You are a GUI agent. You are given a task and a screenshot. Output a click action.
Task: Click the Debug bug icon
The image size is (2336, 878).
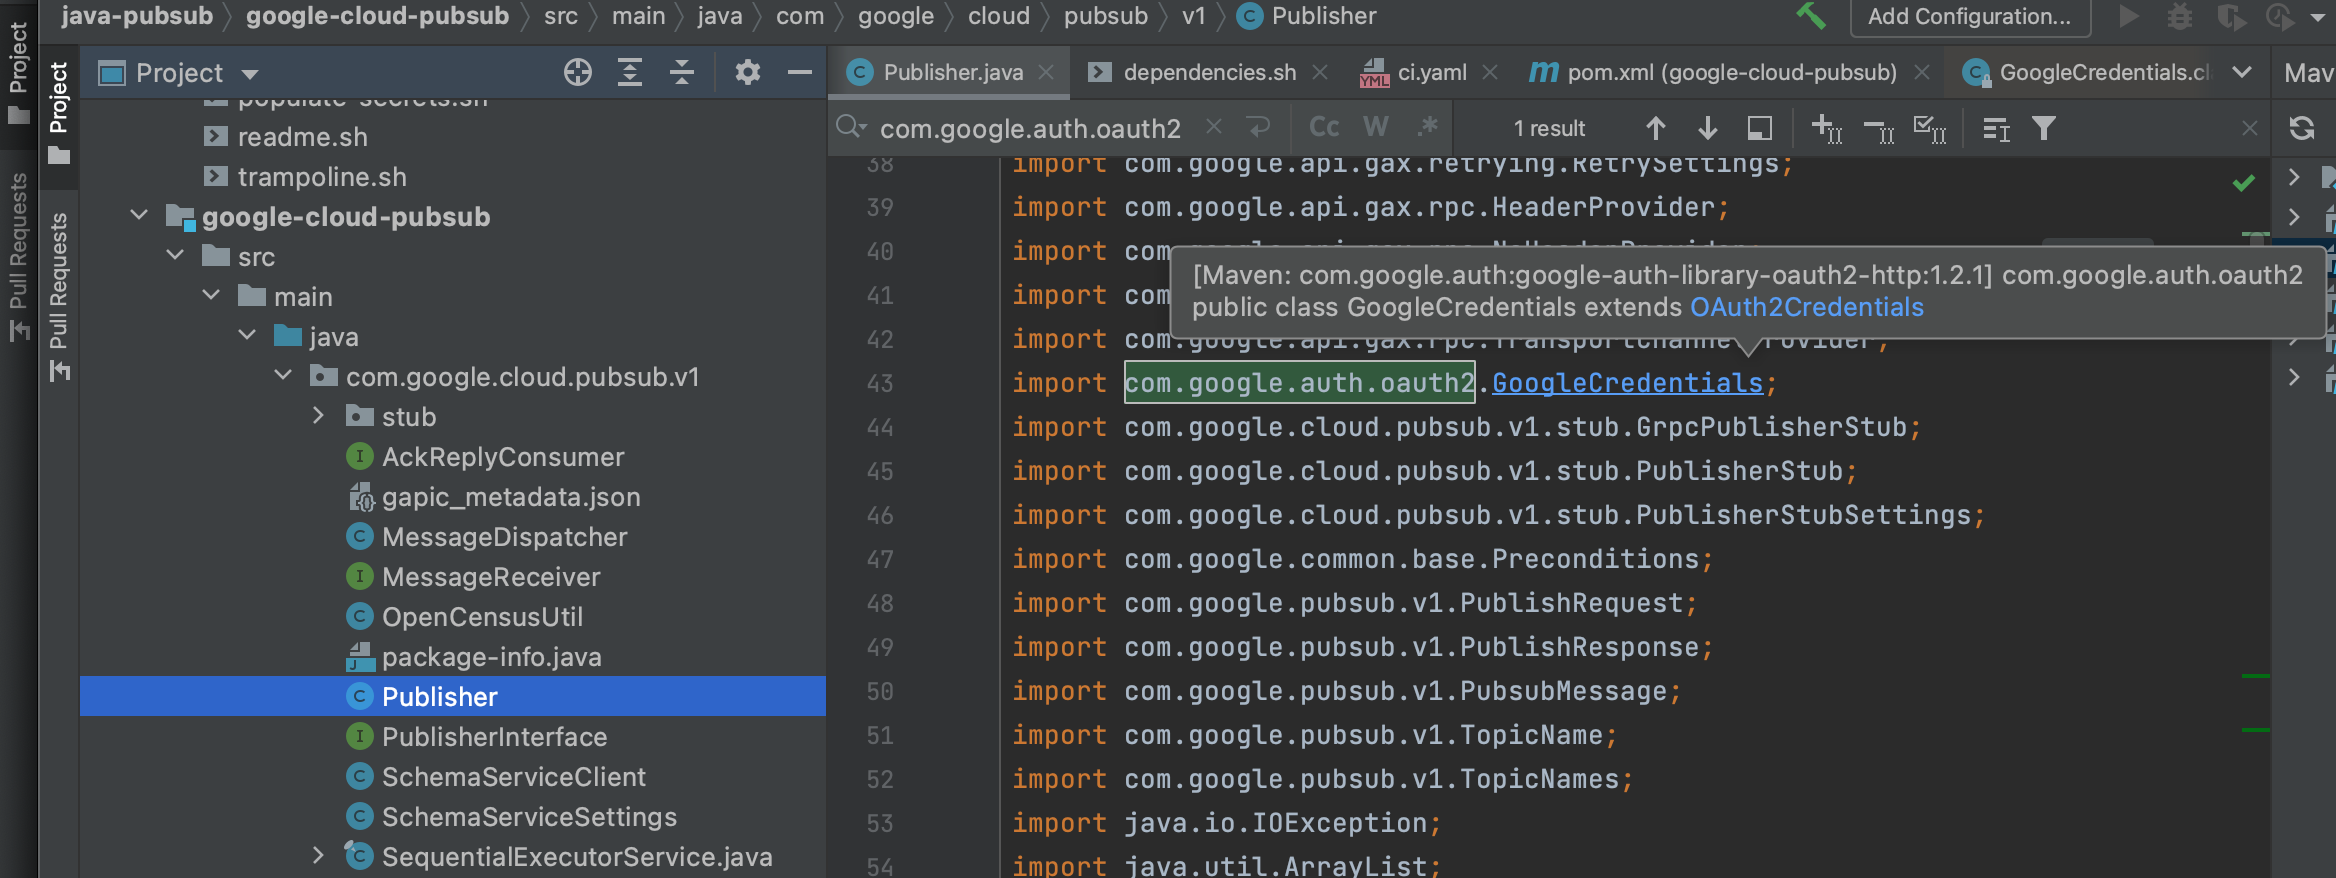tap(2180, 16)
